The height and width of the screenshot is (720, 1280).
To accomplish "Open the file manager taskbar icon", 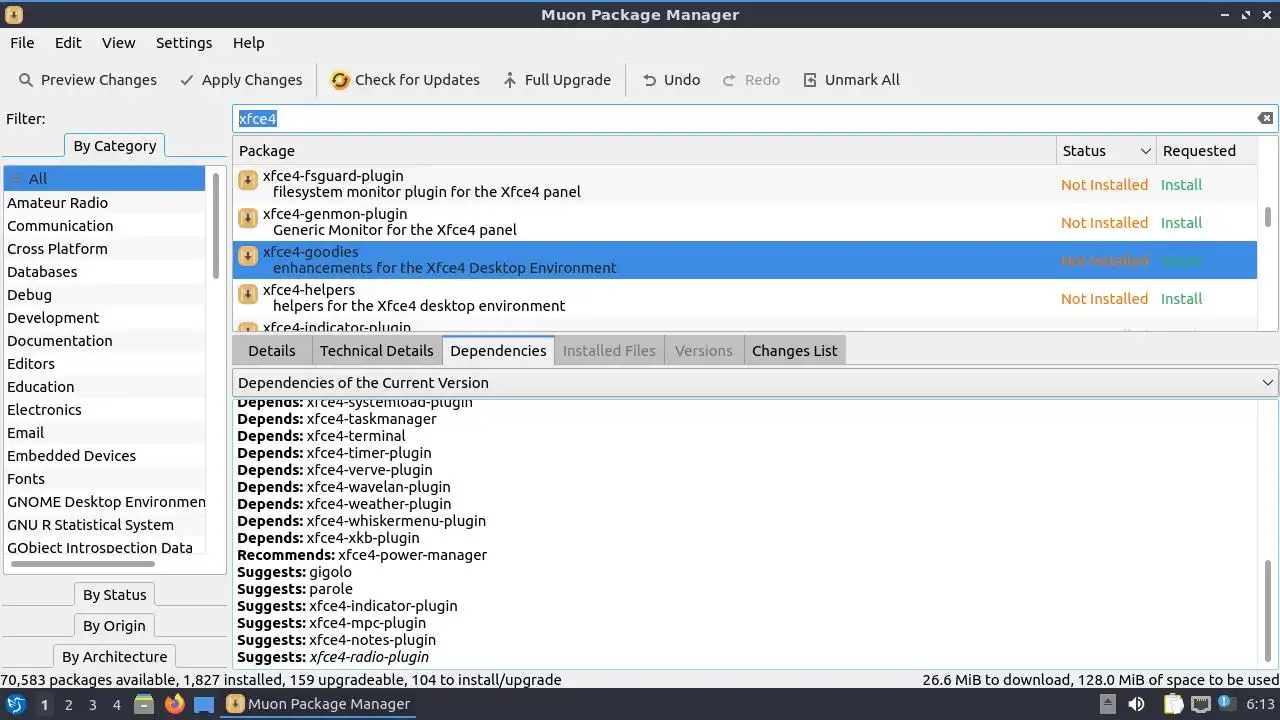I will 144,704.
